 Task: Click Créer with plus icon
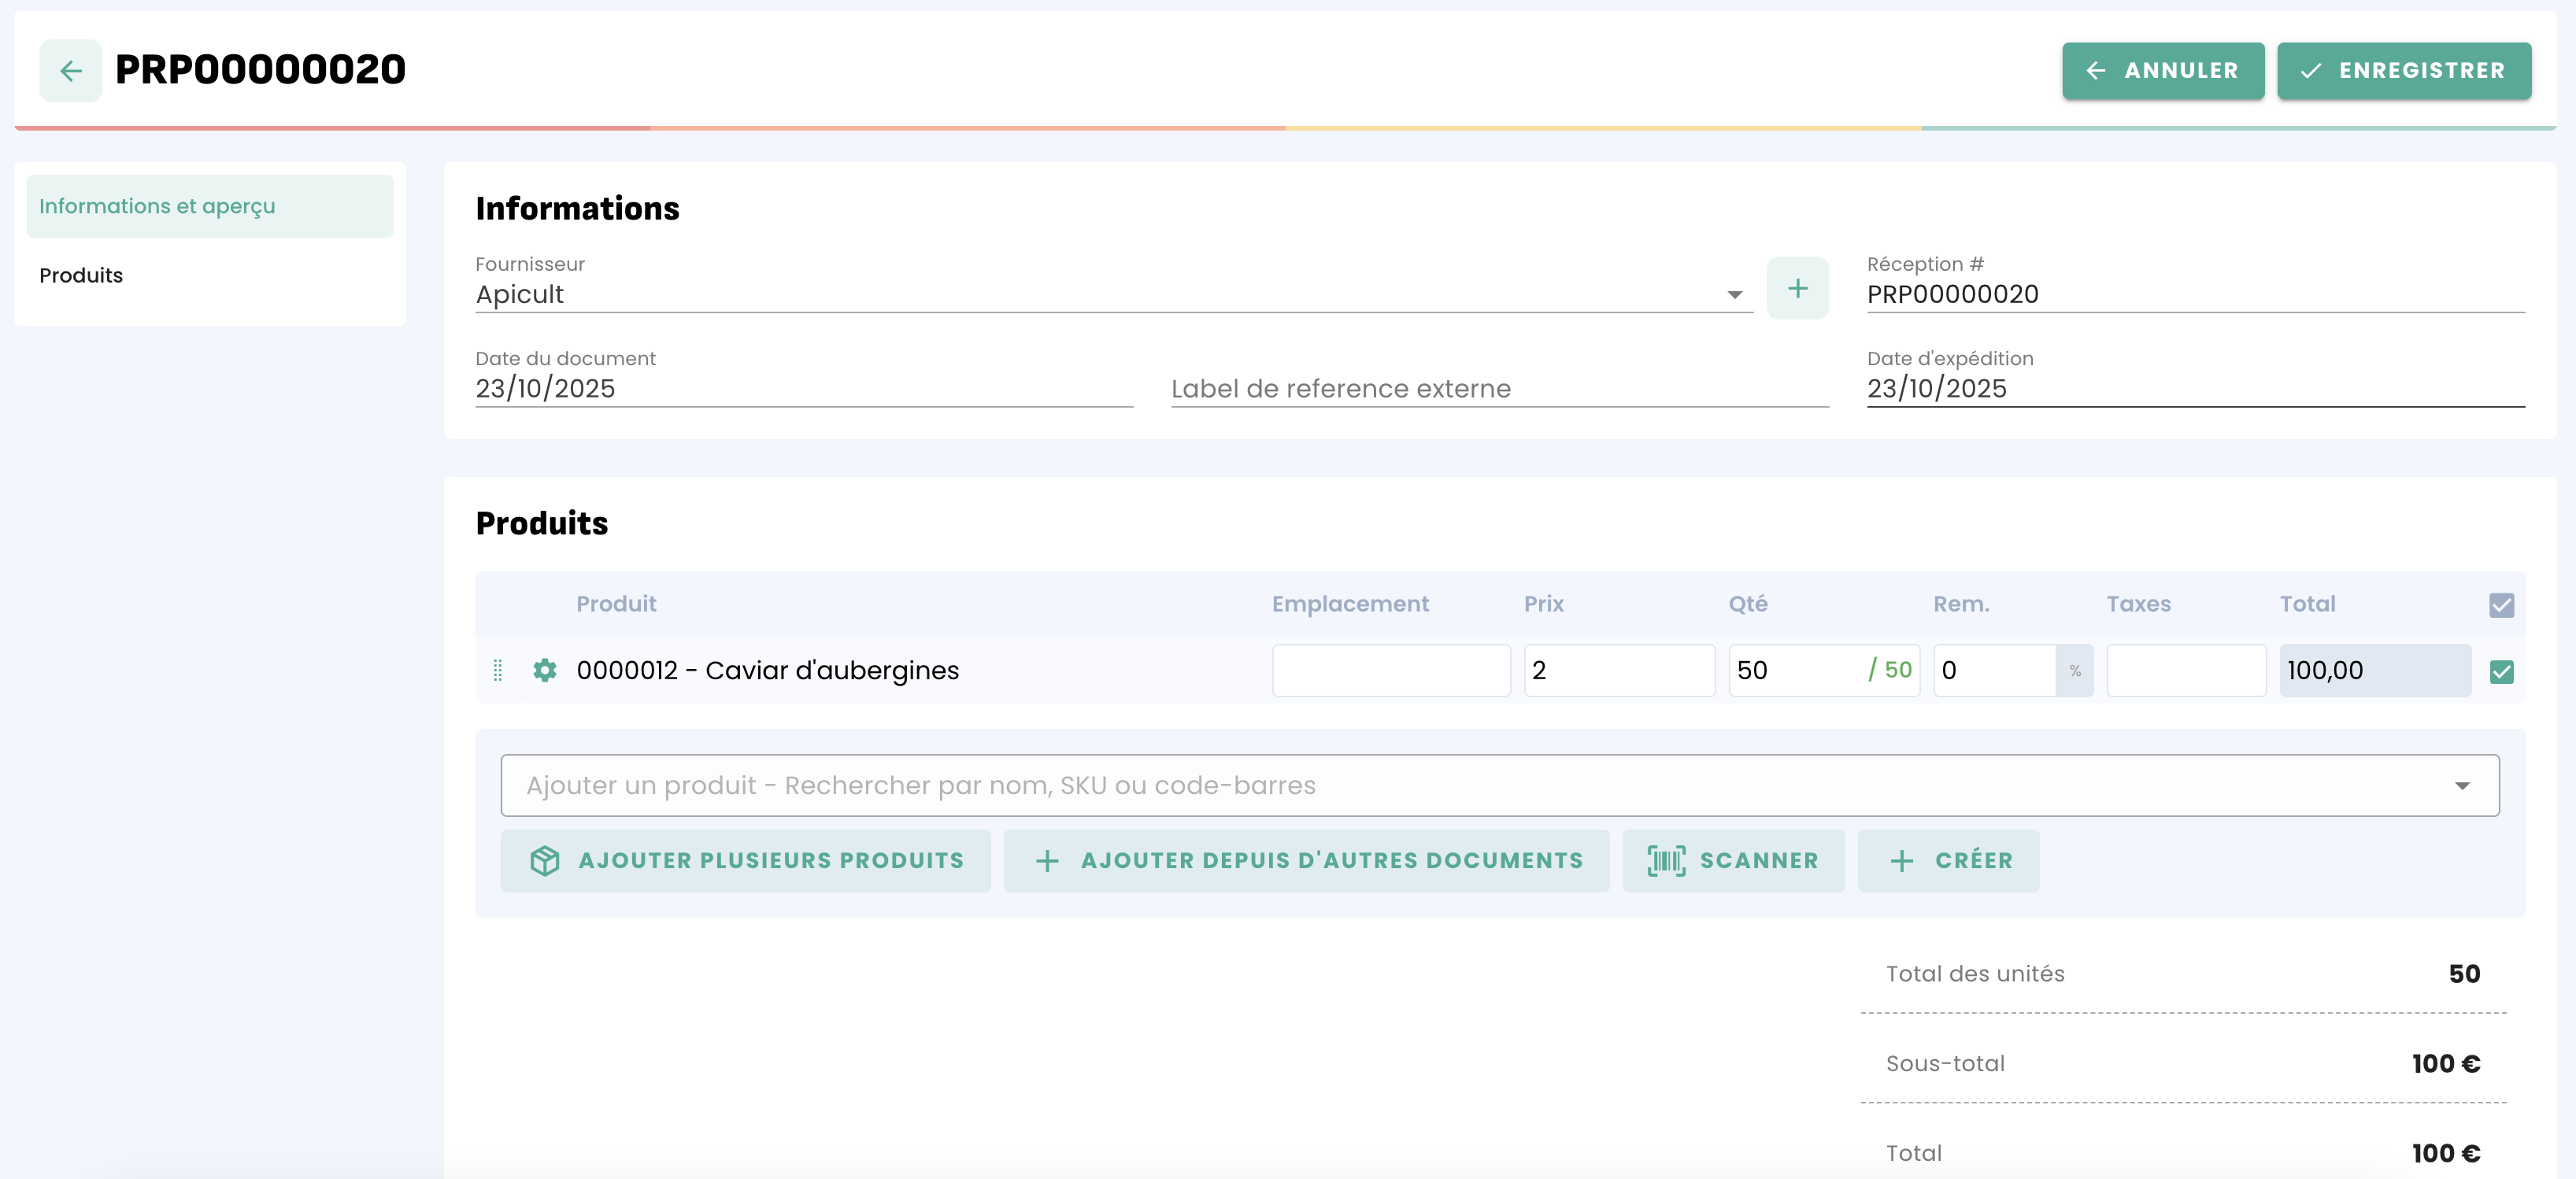coord(1948,860)
